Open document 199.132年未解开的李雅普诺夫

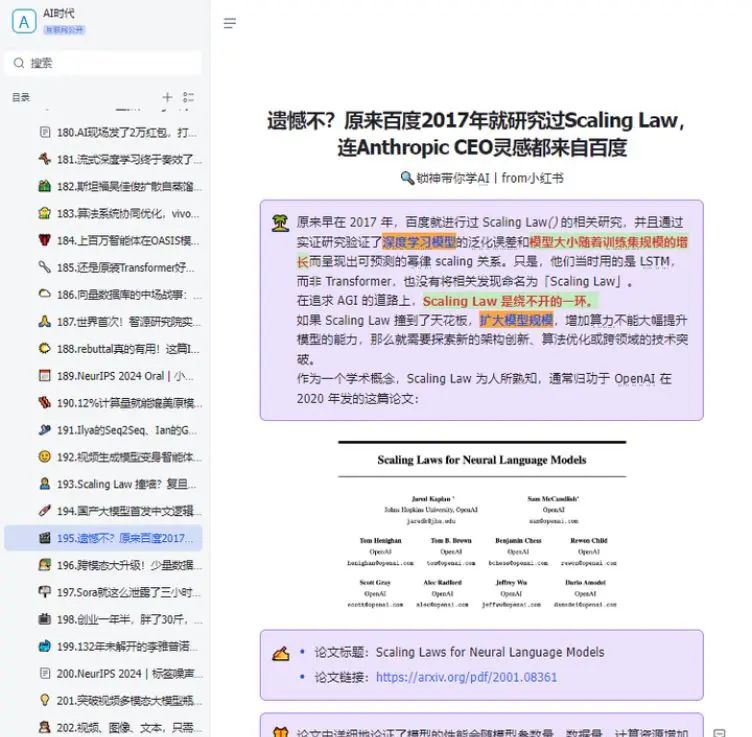click(x=103, y=646)
